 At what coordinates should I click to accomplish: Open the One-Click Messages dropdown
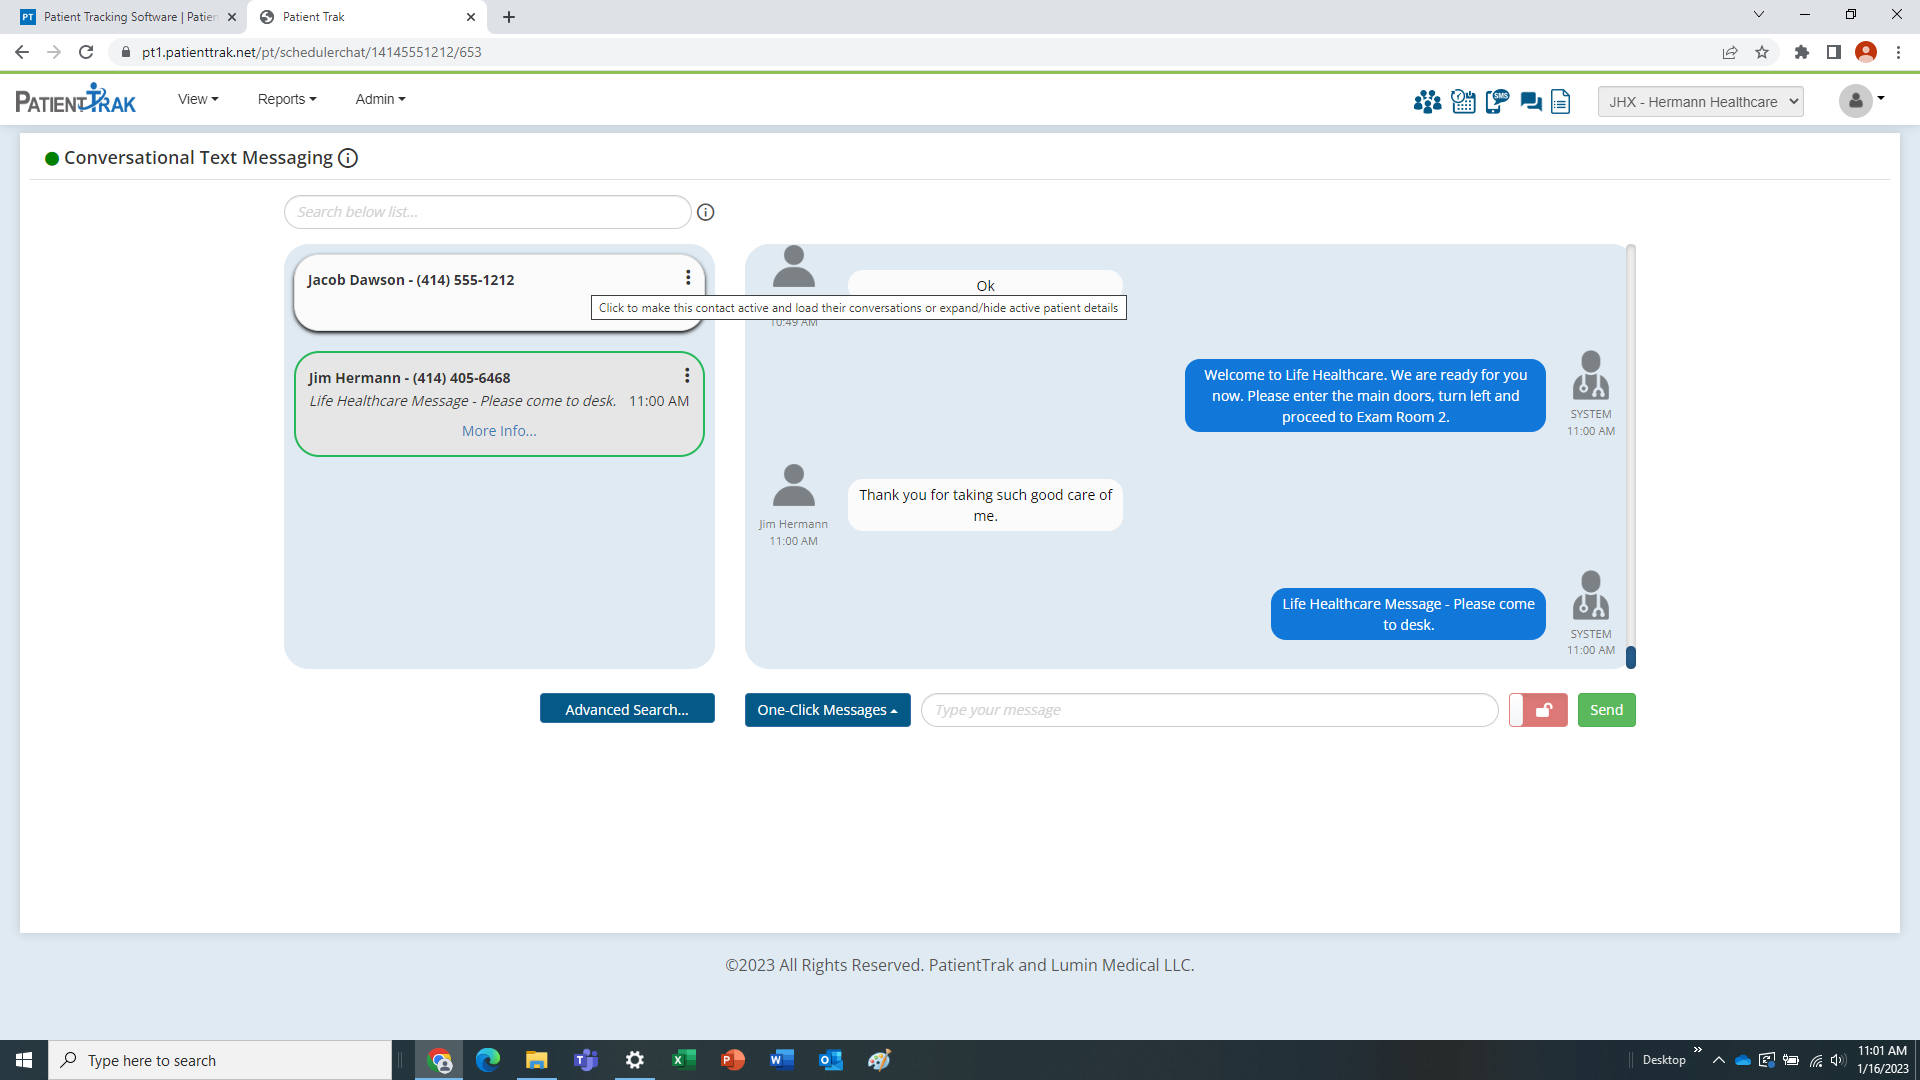[827, 709]
